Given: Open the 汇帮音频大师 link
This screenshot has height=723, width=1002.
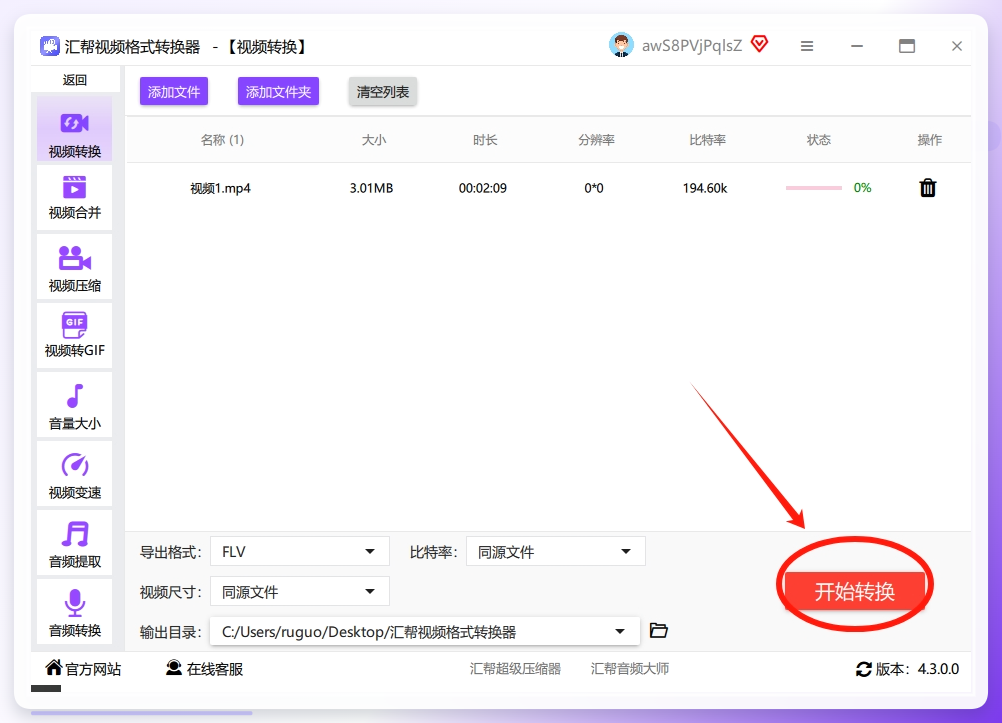Looking at the screenshot, I should point(629,669).
